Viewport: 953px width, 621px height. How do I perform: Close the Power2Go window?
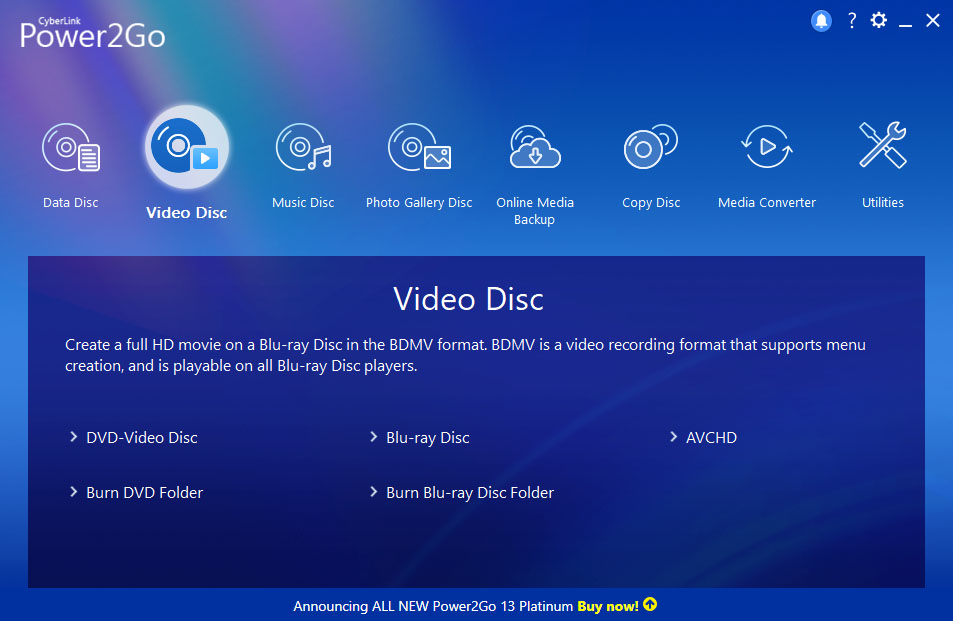[x=933, y=21]
